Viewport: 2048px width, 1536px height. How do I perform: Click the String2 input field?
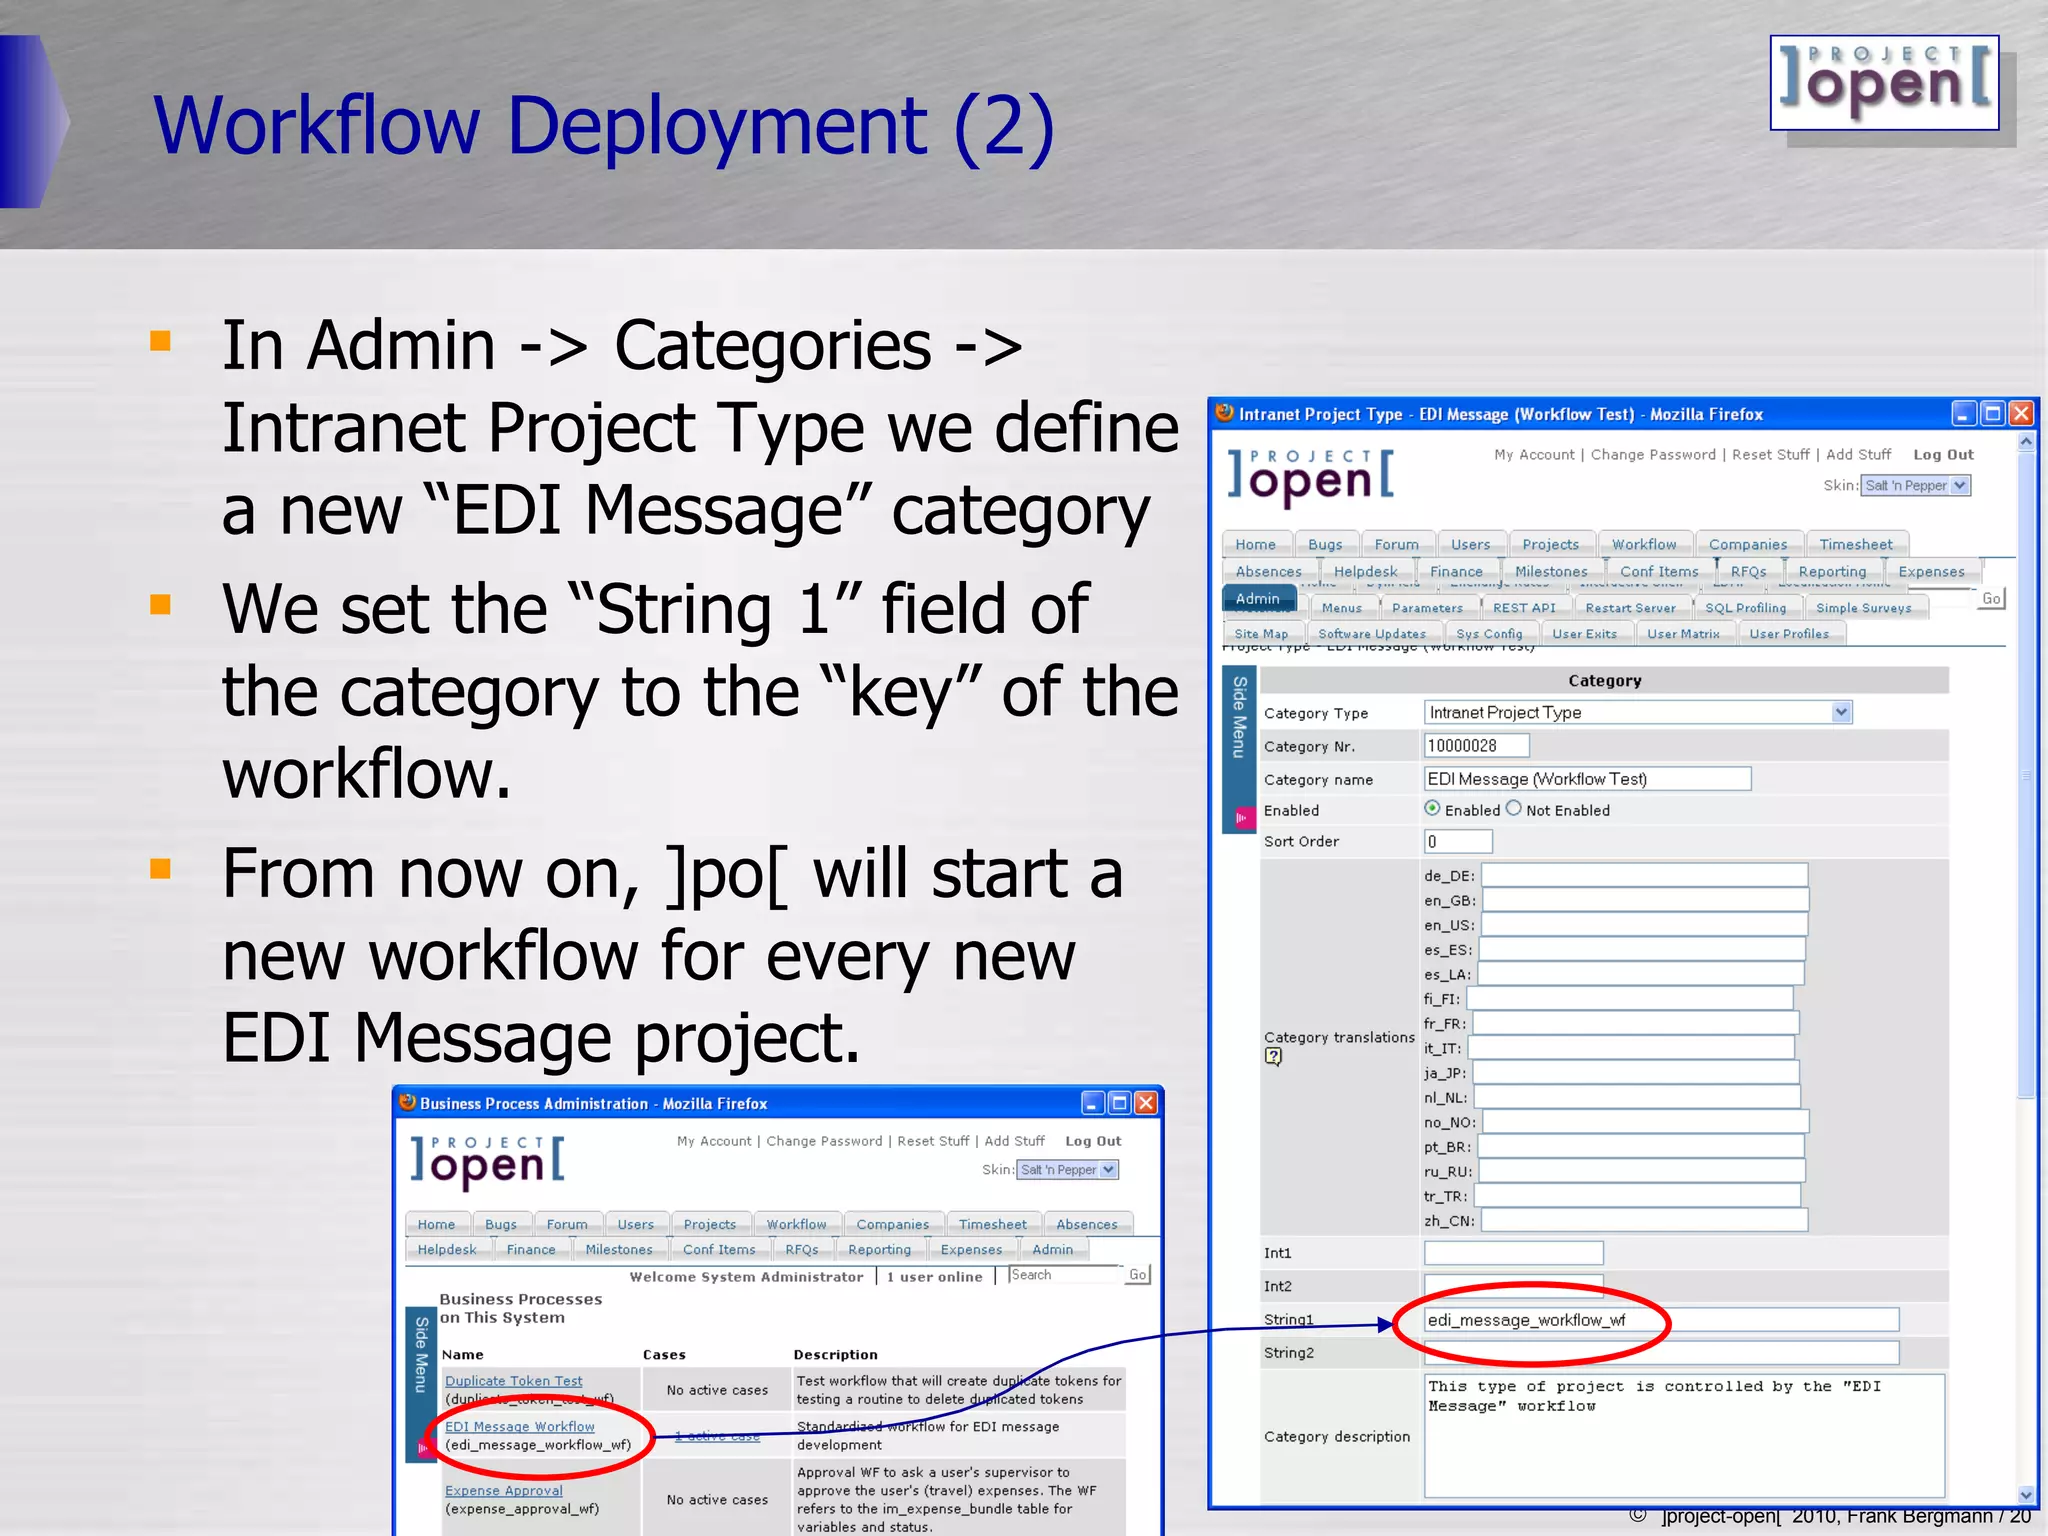pos(1661,1353)
